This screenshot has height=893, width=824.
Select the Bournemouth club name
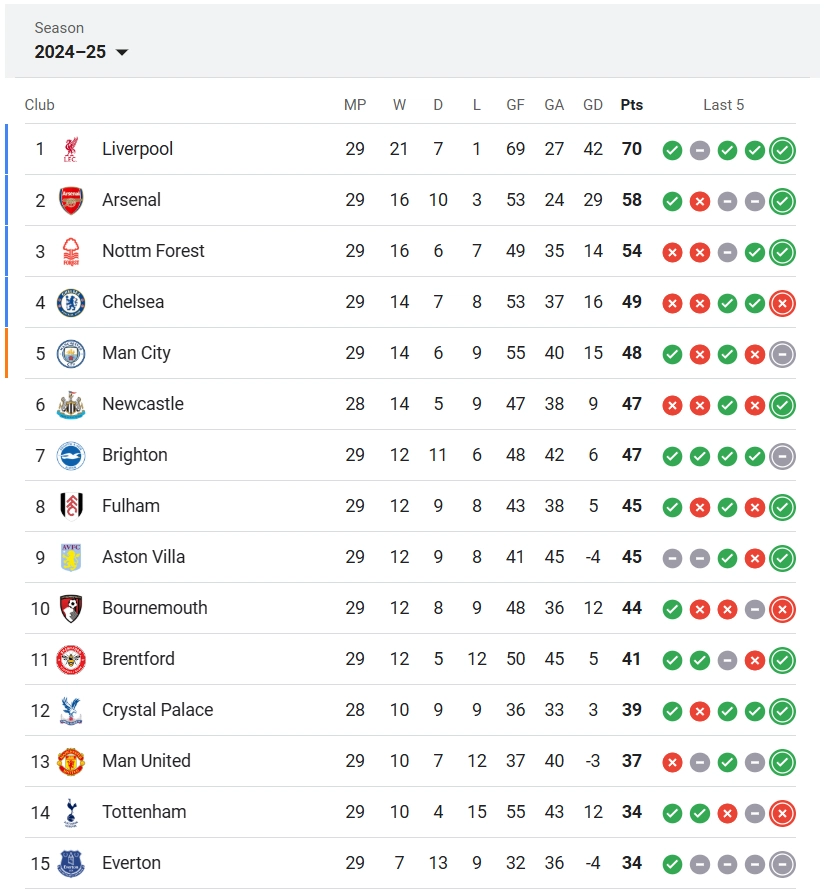(x=154, y=608)
